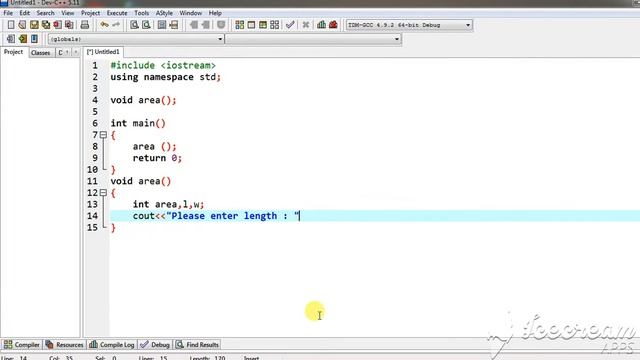This screenshot has width=640, height=360.
Task: Switch to the Classes sidebar tab
Action: [x=40, y=53]
